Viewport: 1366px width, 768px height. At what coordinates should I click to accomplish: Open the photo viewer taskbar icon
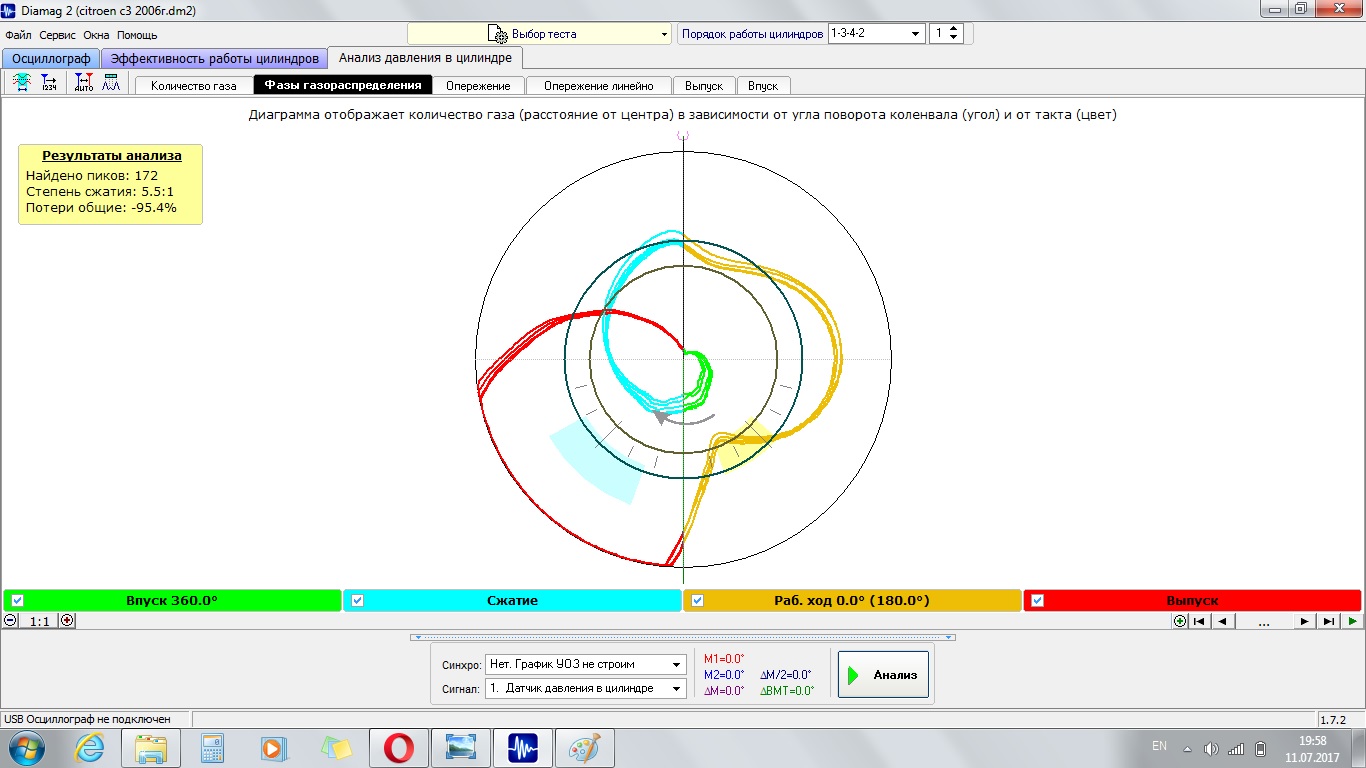(x=461, y=748)
